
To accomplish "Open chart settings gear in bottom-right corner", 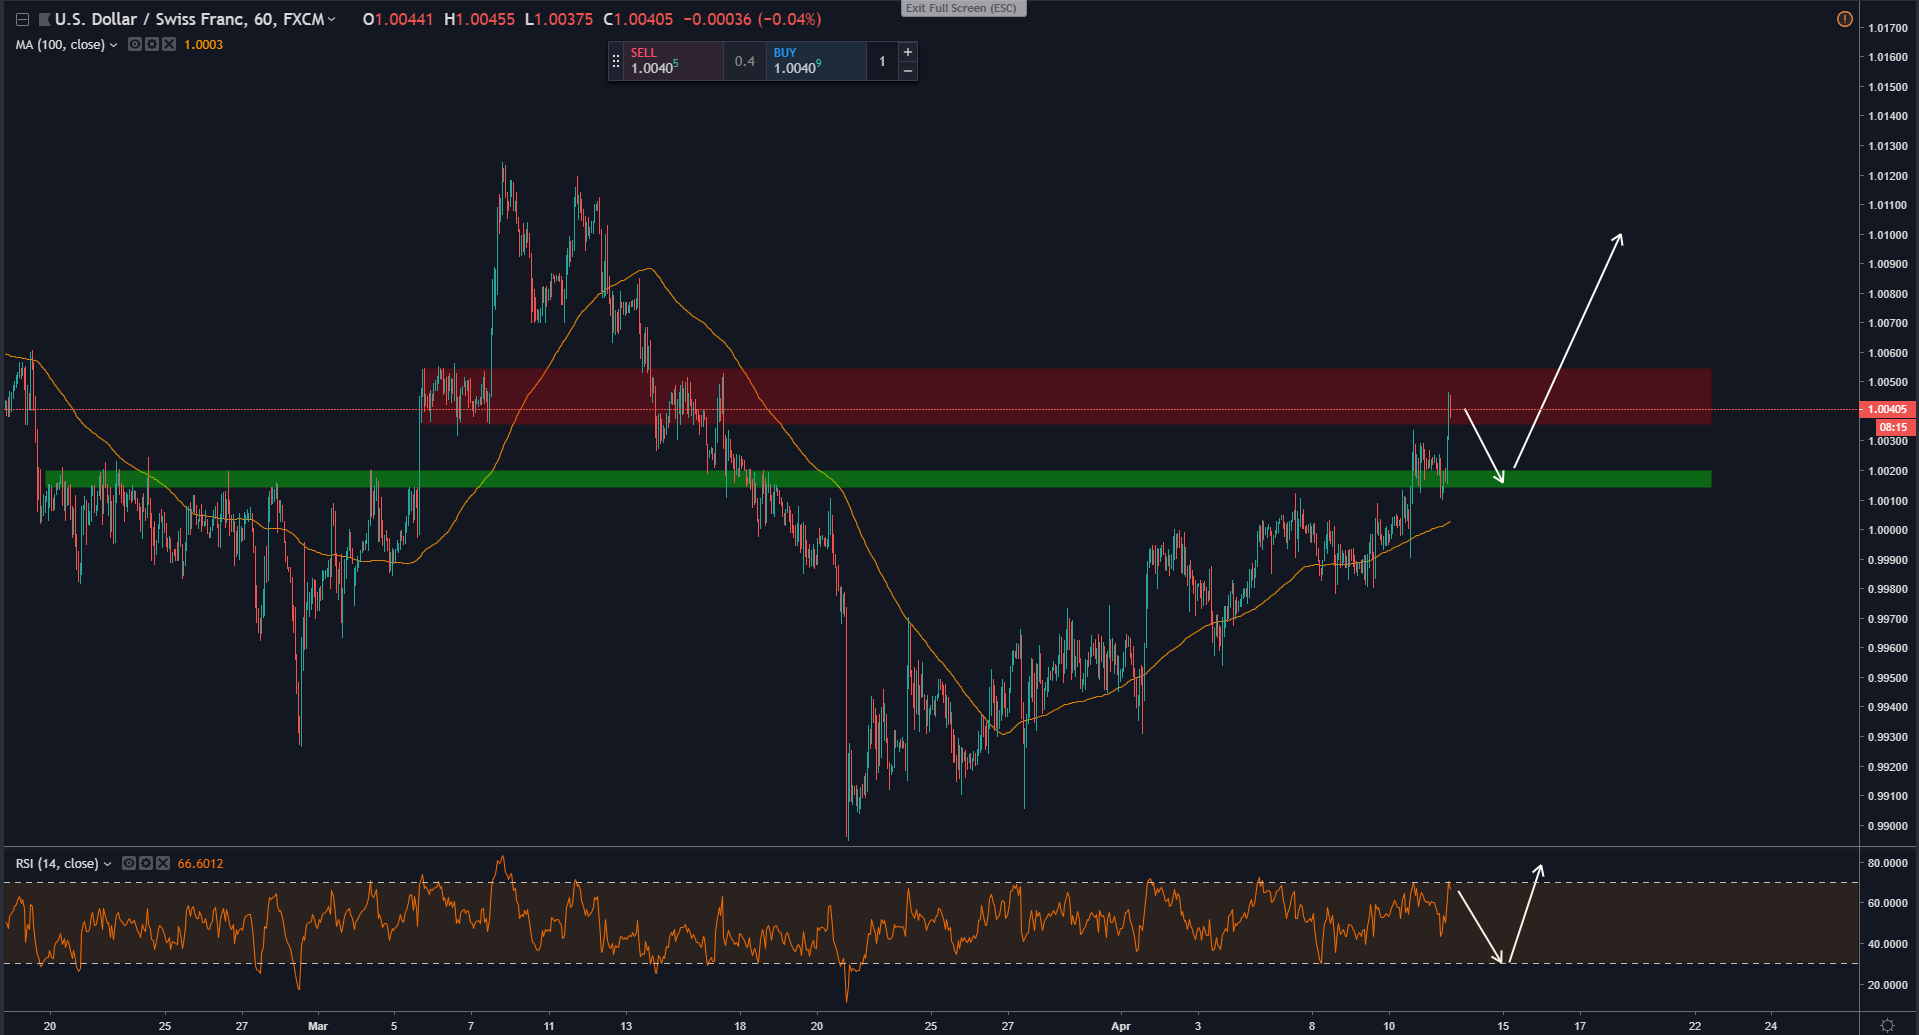I will (x=1887, y=1025).
